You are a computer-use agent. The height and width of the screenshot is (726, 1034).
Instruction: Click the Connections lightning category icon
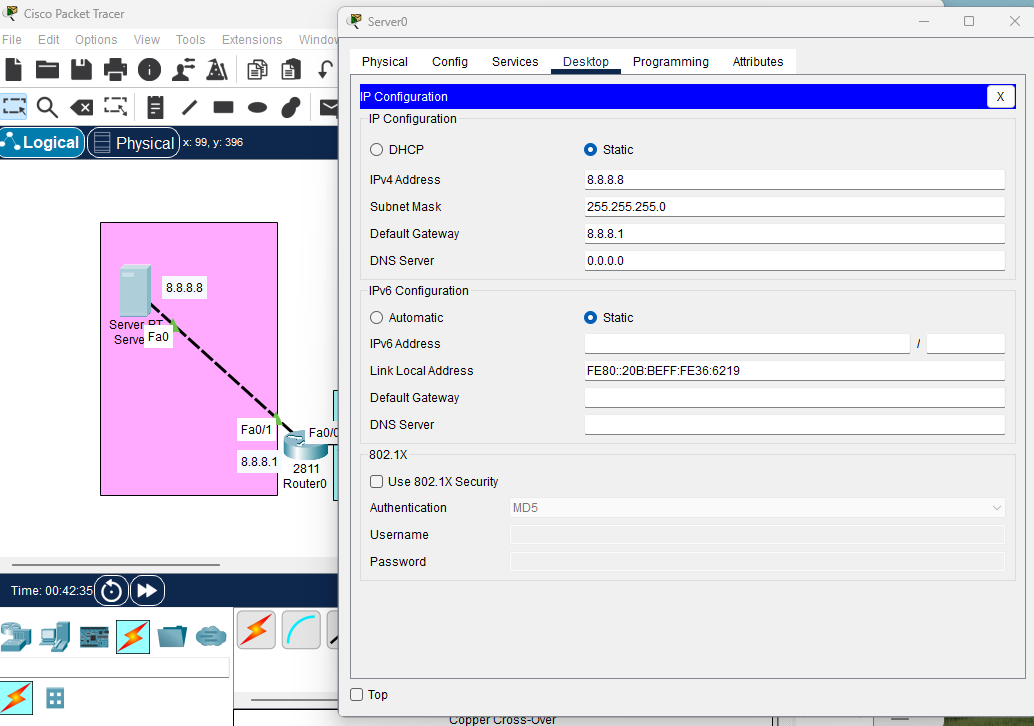point(133,637)
